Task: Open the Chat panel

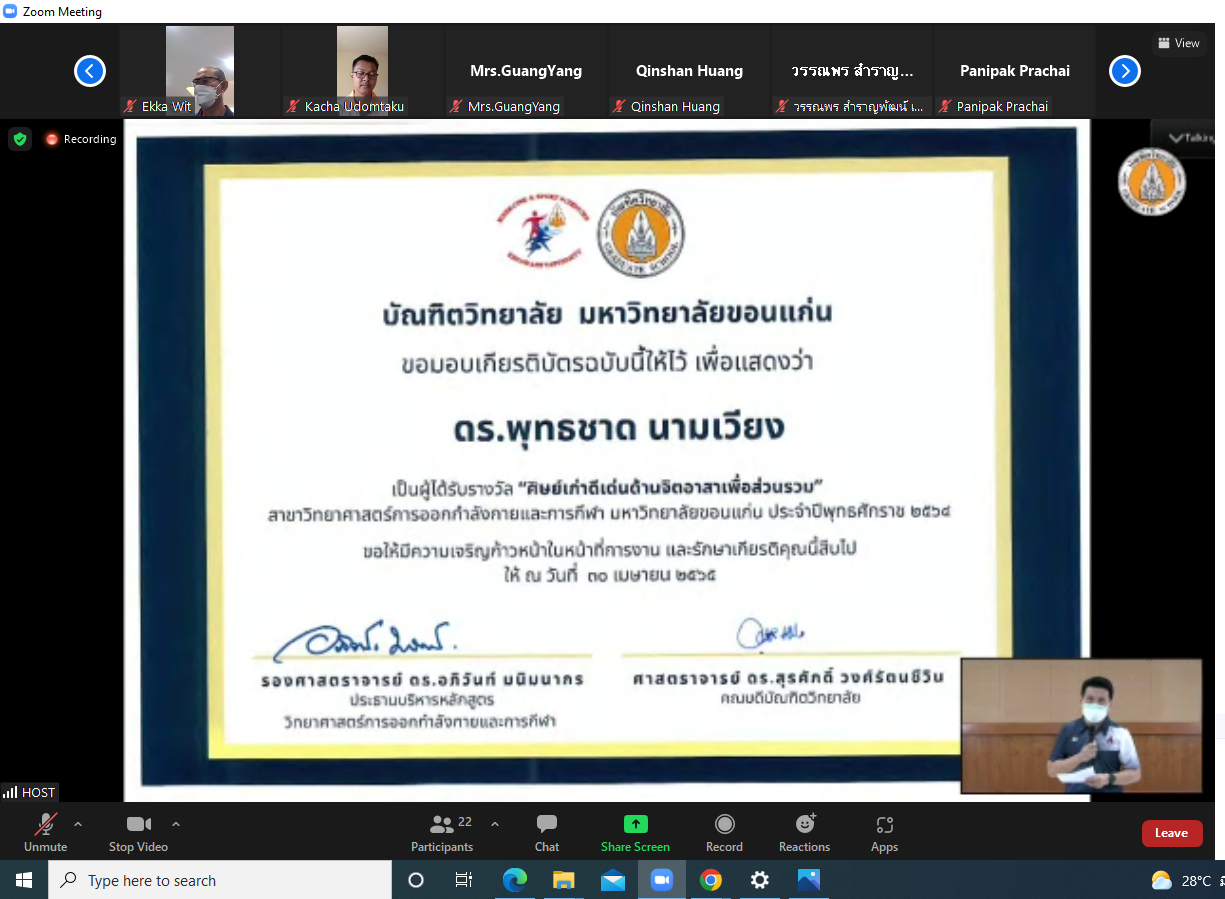Action: click(x=546, y=832)
